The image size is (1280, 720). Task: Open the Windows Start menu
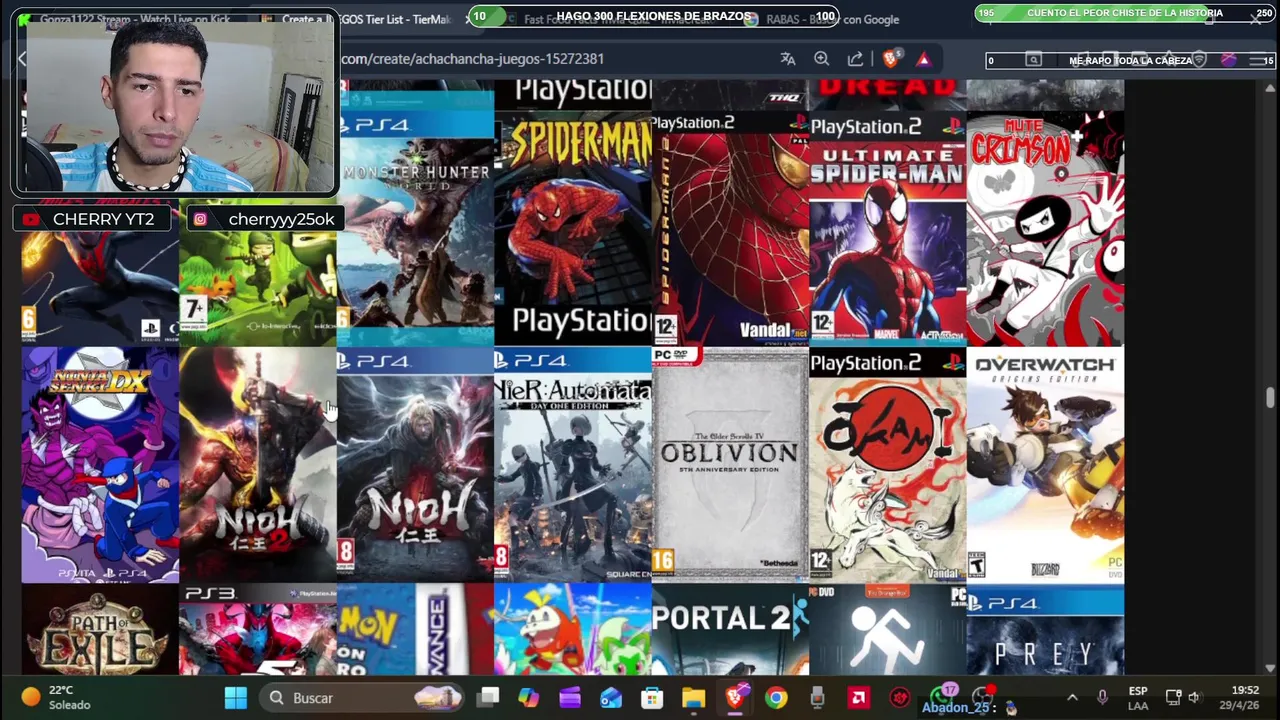pos(236,698)
